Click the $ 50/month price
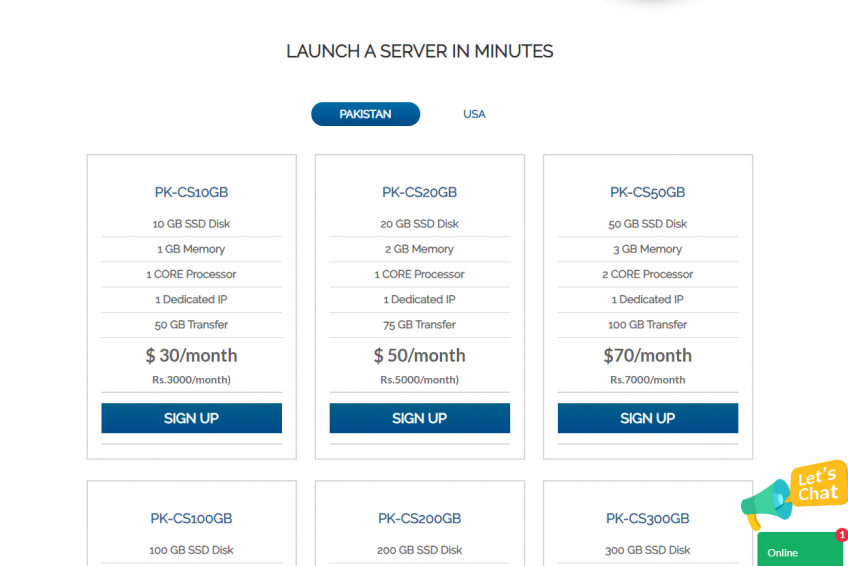Image resolution: width=848 pixels, height=566 pixels. (x=419, y=355)
